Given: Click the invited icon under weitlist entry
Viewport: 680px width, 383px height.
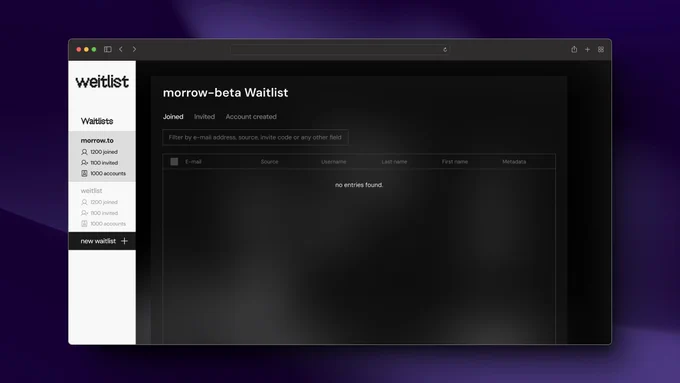Looking at the screenshot, I should click(84, 213).
